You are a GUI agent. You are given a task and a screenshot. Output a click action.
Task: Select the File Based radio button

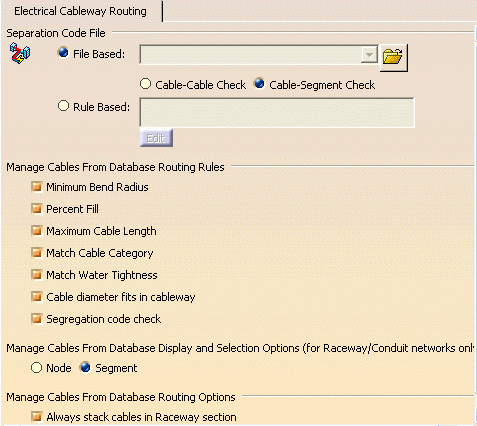63,53
